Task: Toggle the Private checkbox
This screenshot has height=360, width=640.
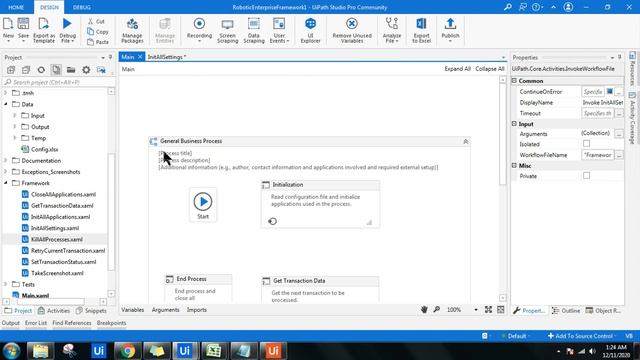Action: (587, 176)
